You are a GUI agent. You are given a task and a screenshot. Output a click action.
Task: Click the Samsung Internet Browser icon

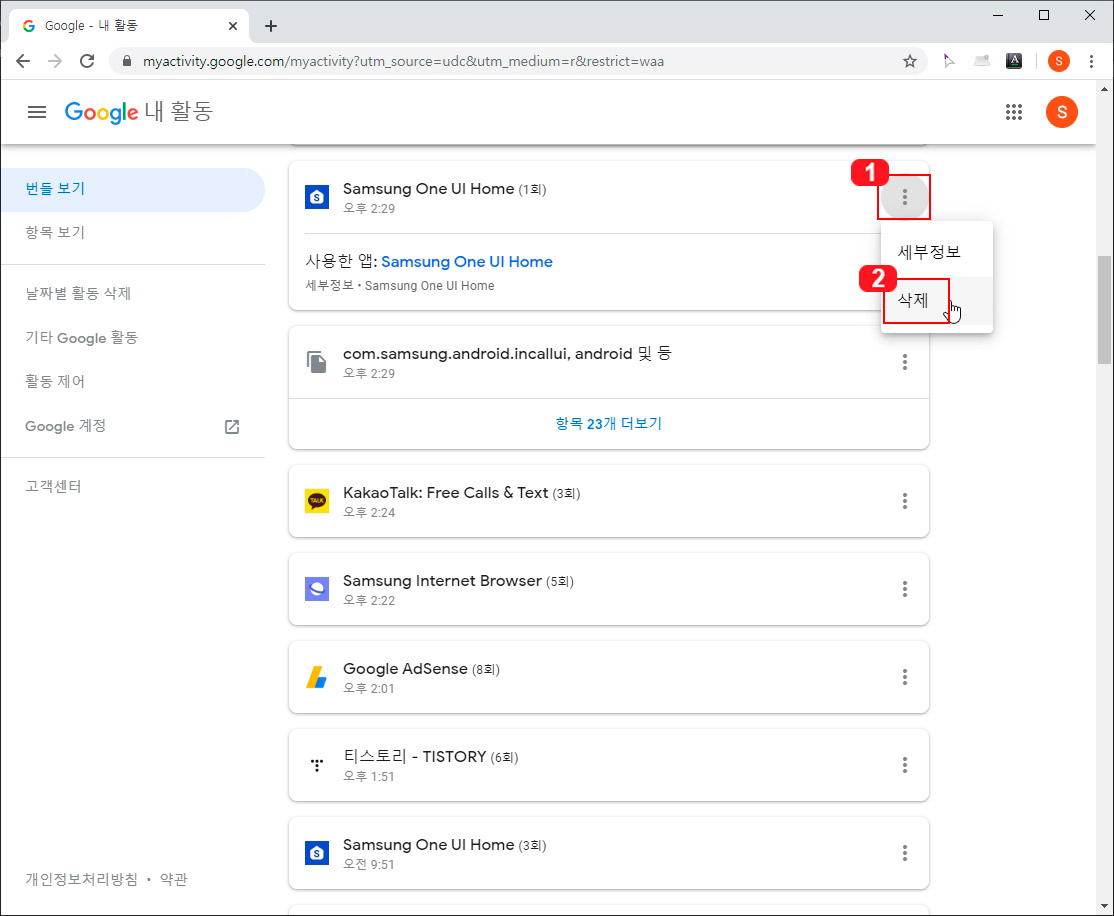317,589
